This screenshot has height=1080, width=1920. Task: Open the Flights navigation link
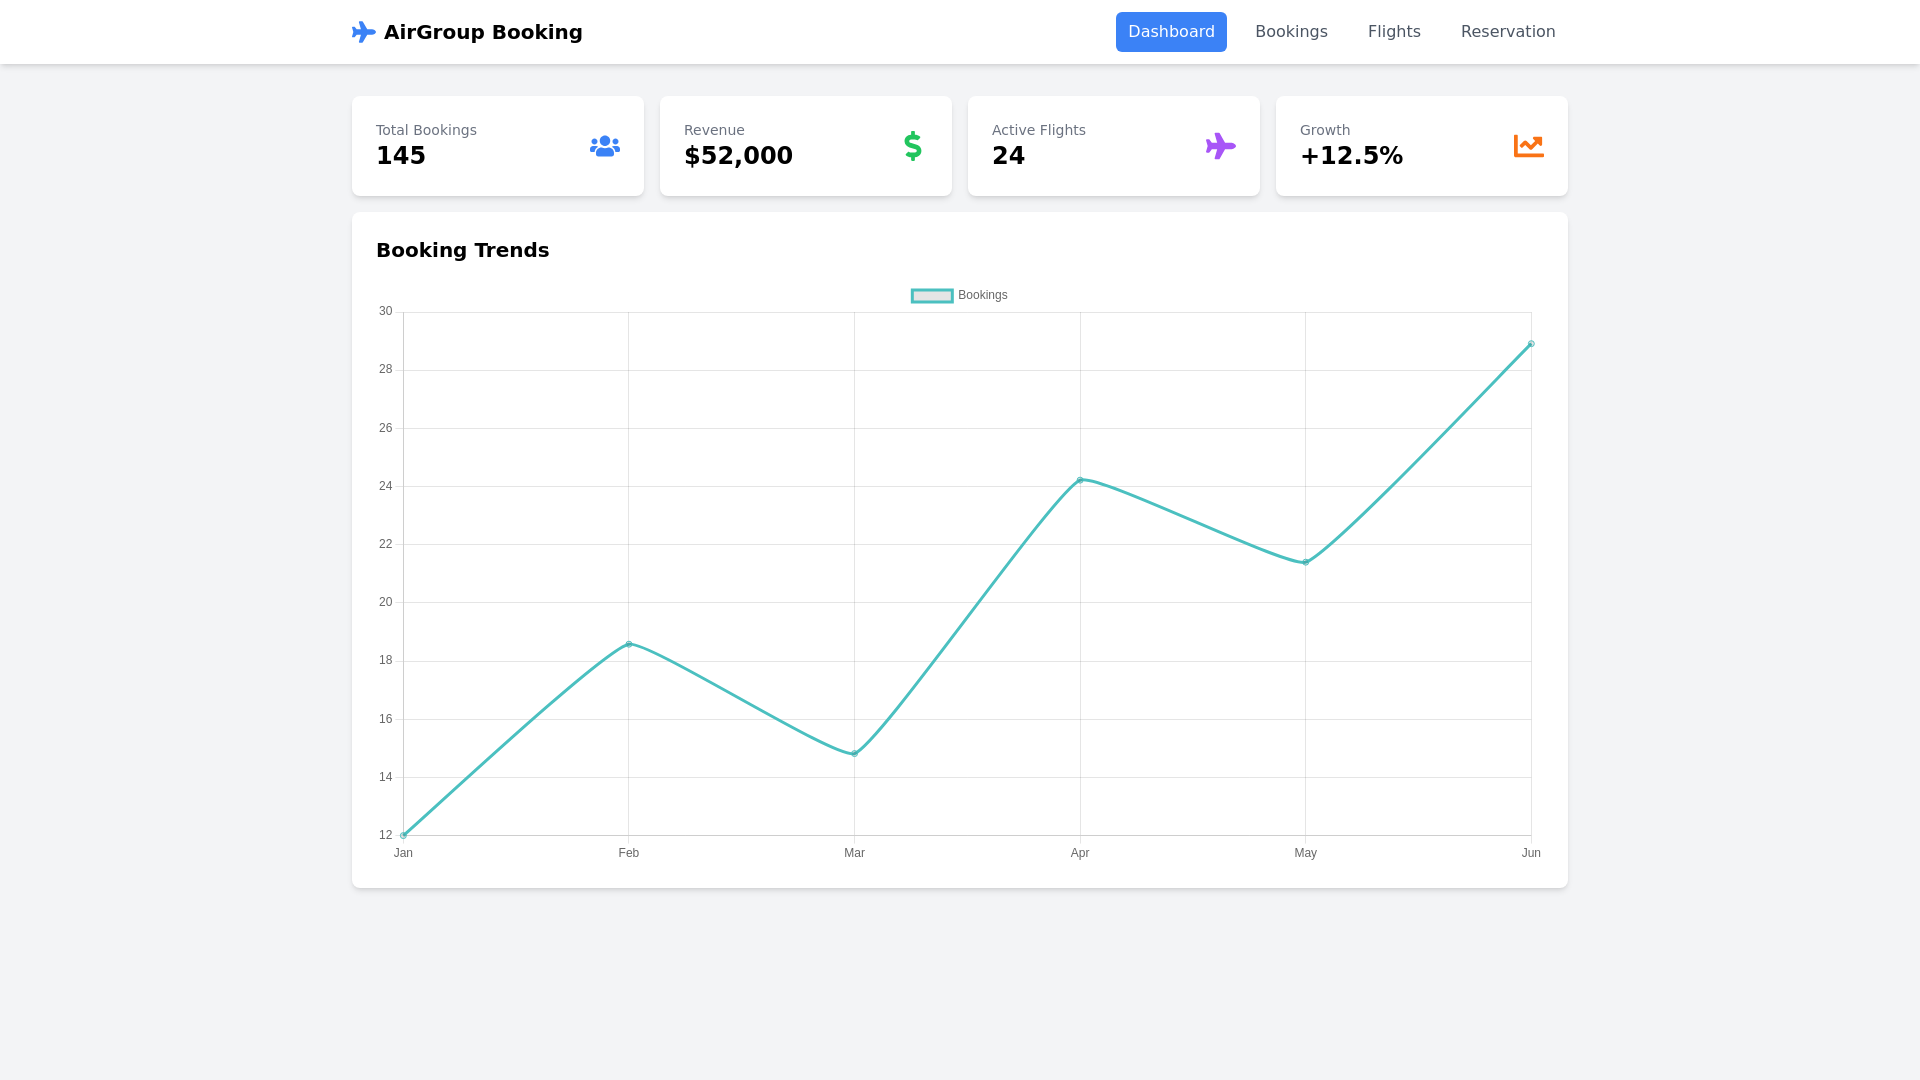(x=1394, y=32)
